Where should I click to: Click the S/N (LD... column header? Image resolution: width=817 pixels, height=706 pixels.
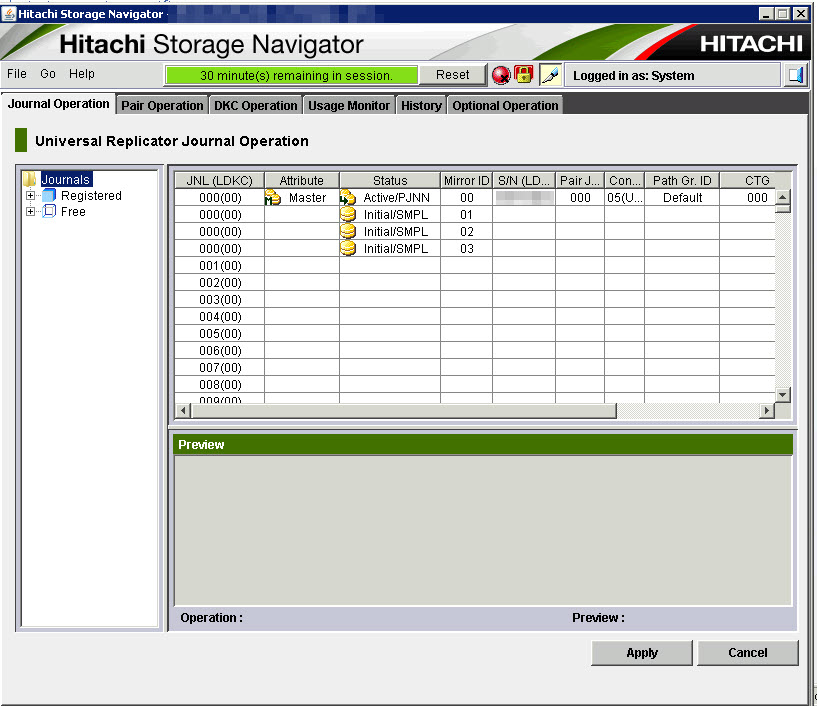tap(524, 180)
